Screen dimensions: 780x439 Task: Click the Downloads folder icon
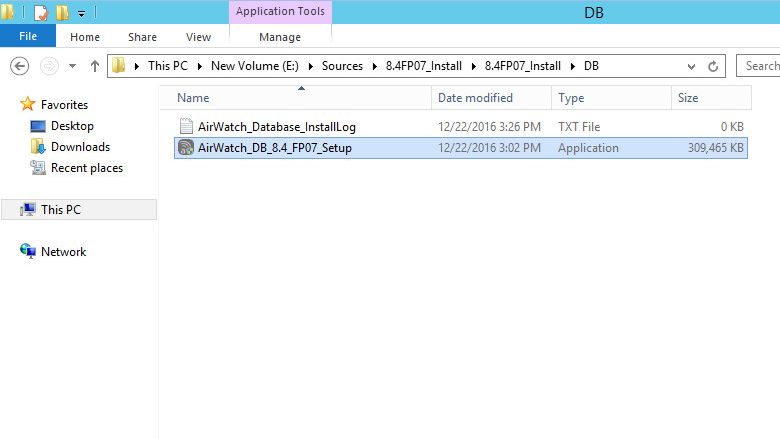[38, 147]
